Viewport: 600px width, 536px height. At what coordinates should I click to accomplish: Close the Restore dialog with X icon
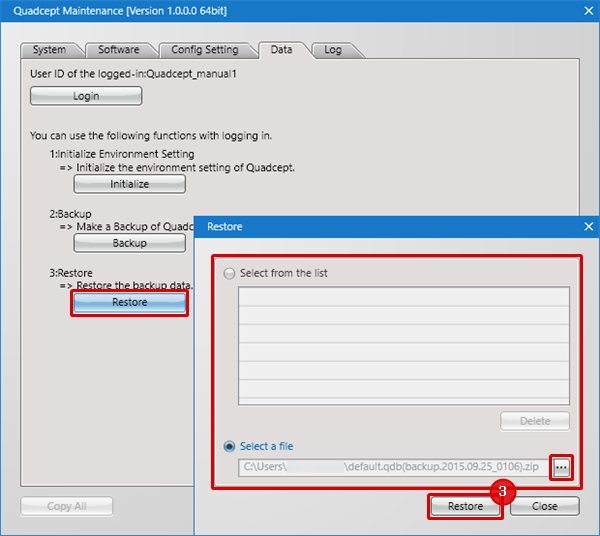click(x=588, y=227)
